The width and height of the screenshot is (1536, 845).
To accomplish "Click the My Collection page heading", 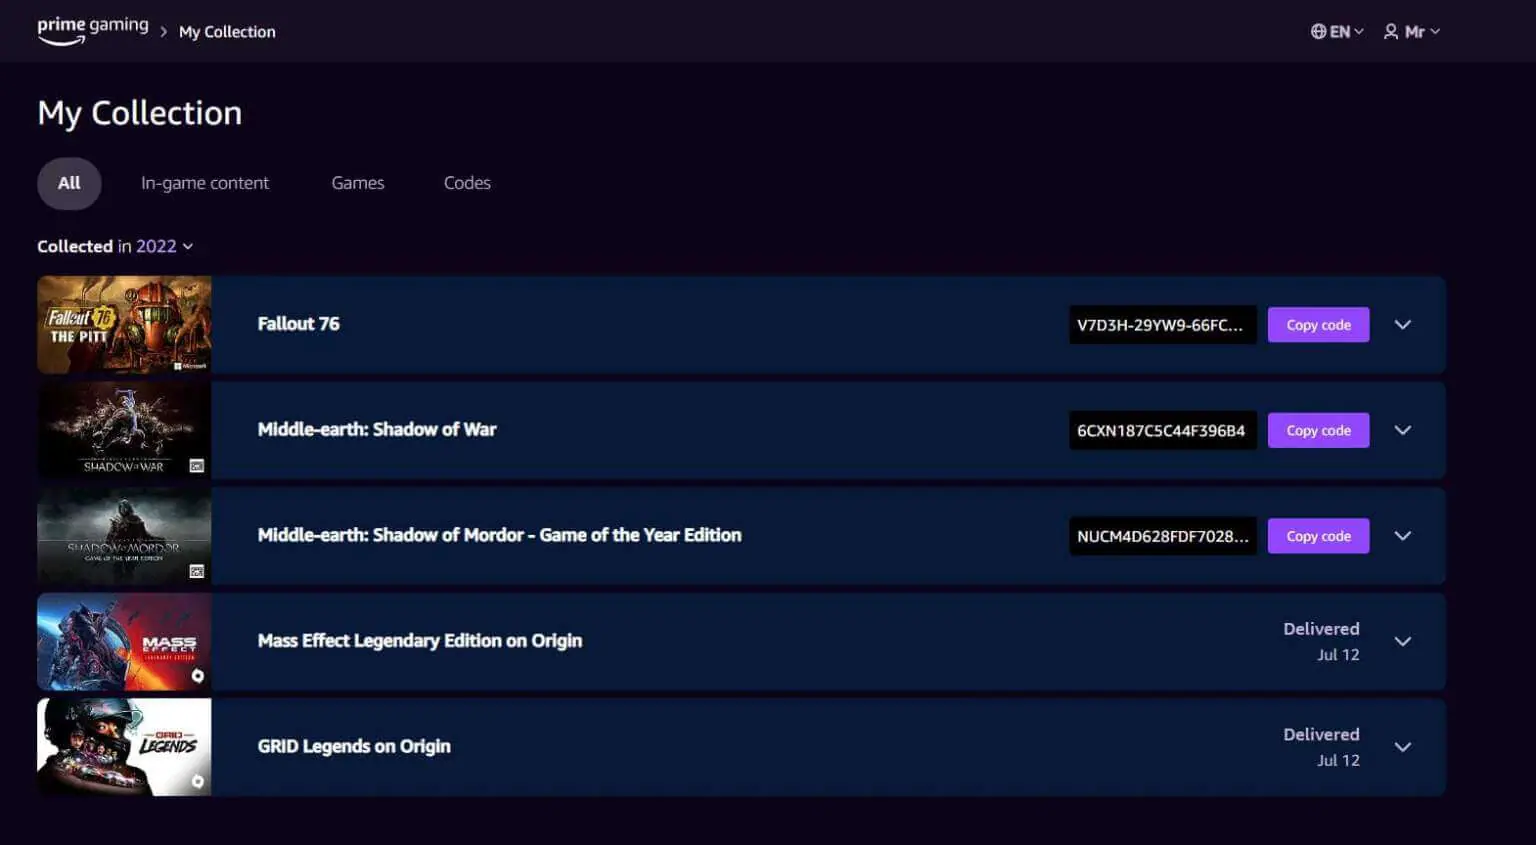I will pyautogui.click(x=139, y=113).
